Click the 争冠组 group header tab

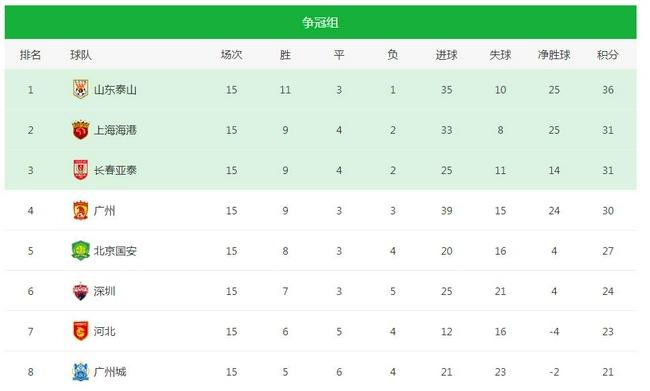[x=320, y=22]
